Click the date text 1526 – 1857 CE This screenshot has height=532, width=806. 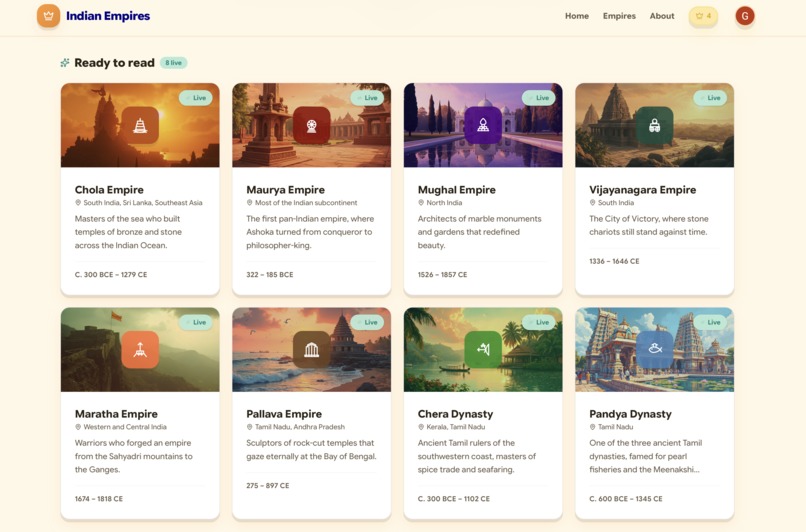pyautogui.click(x=443, y=274)
